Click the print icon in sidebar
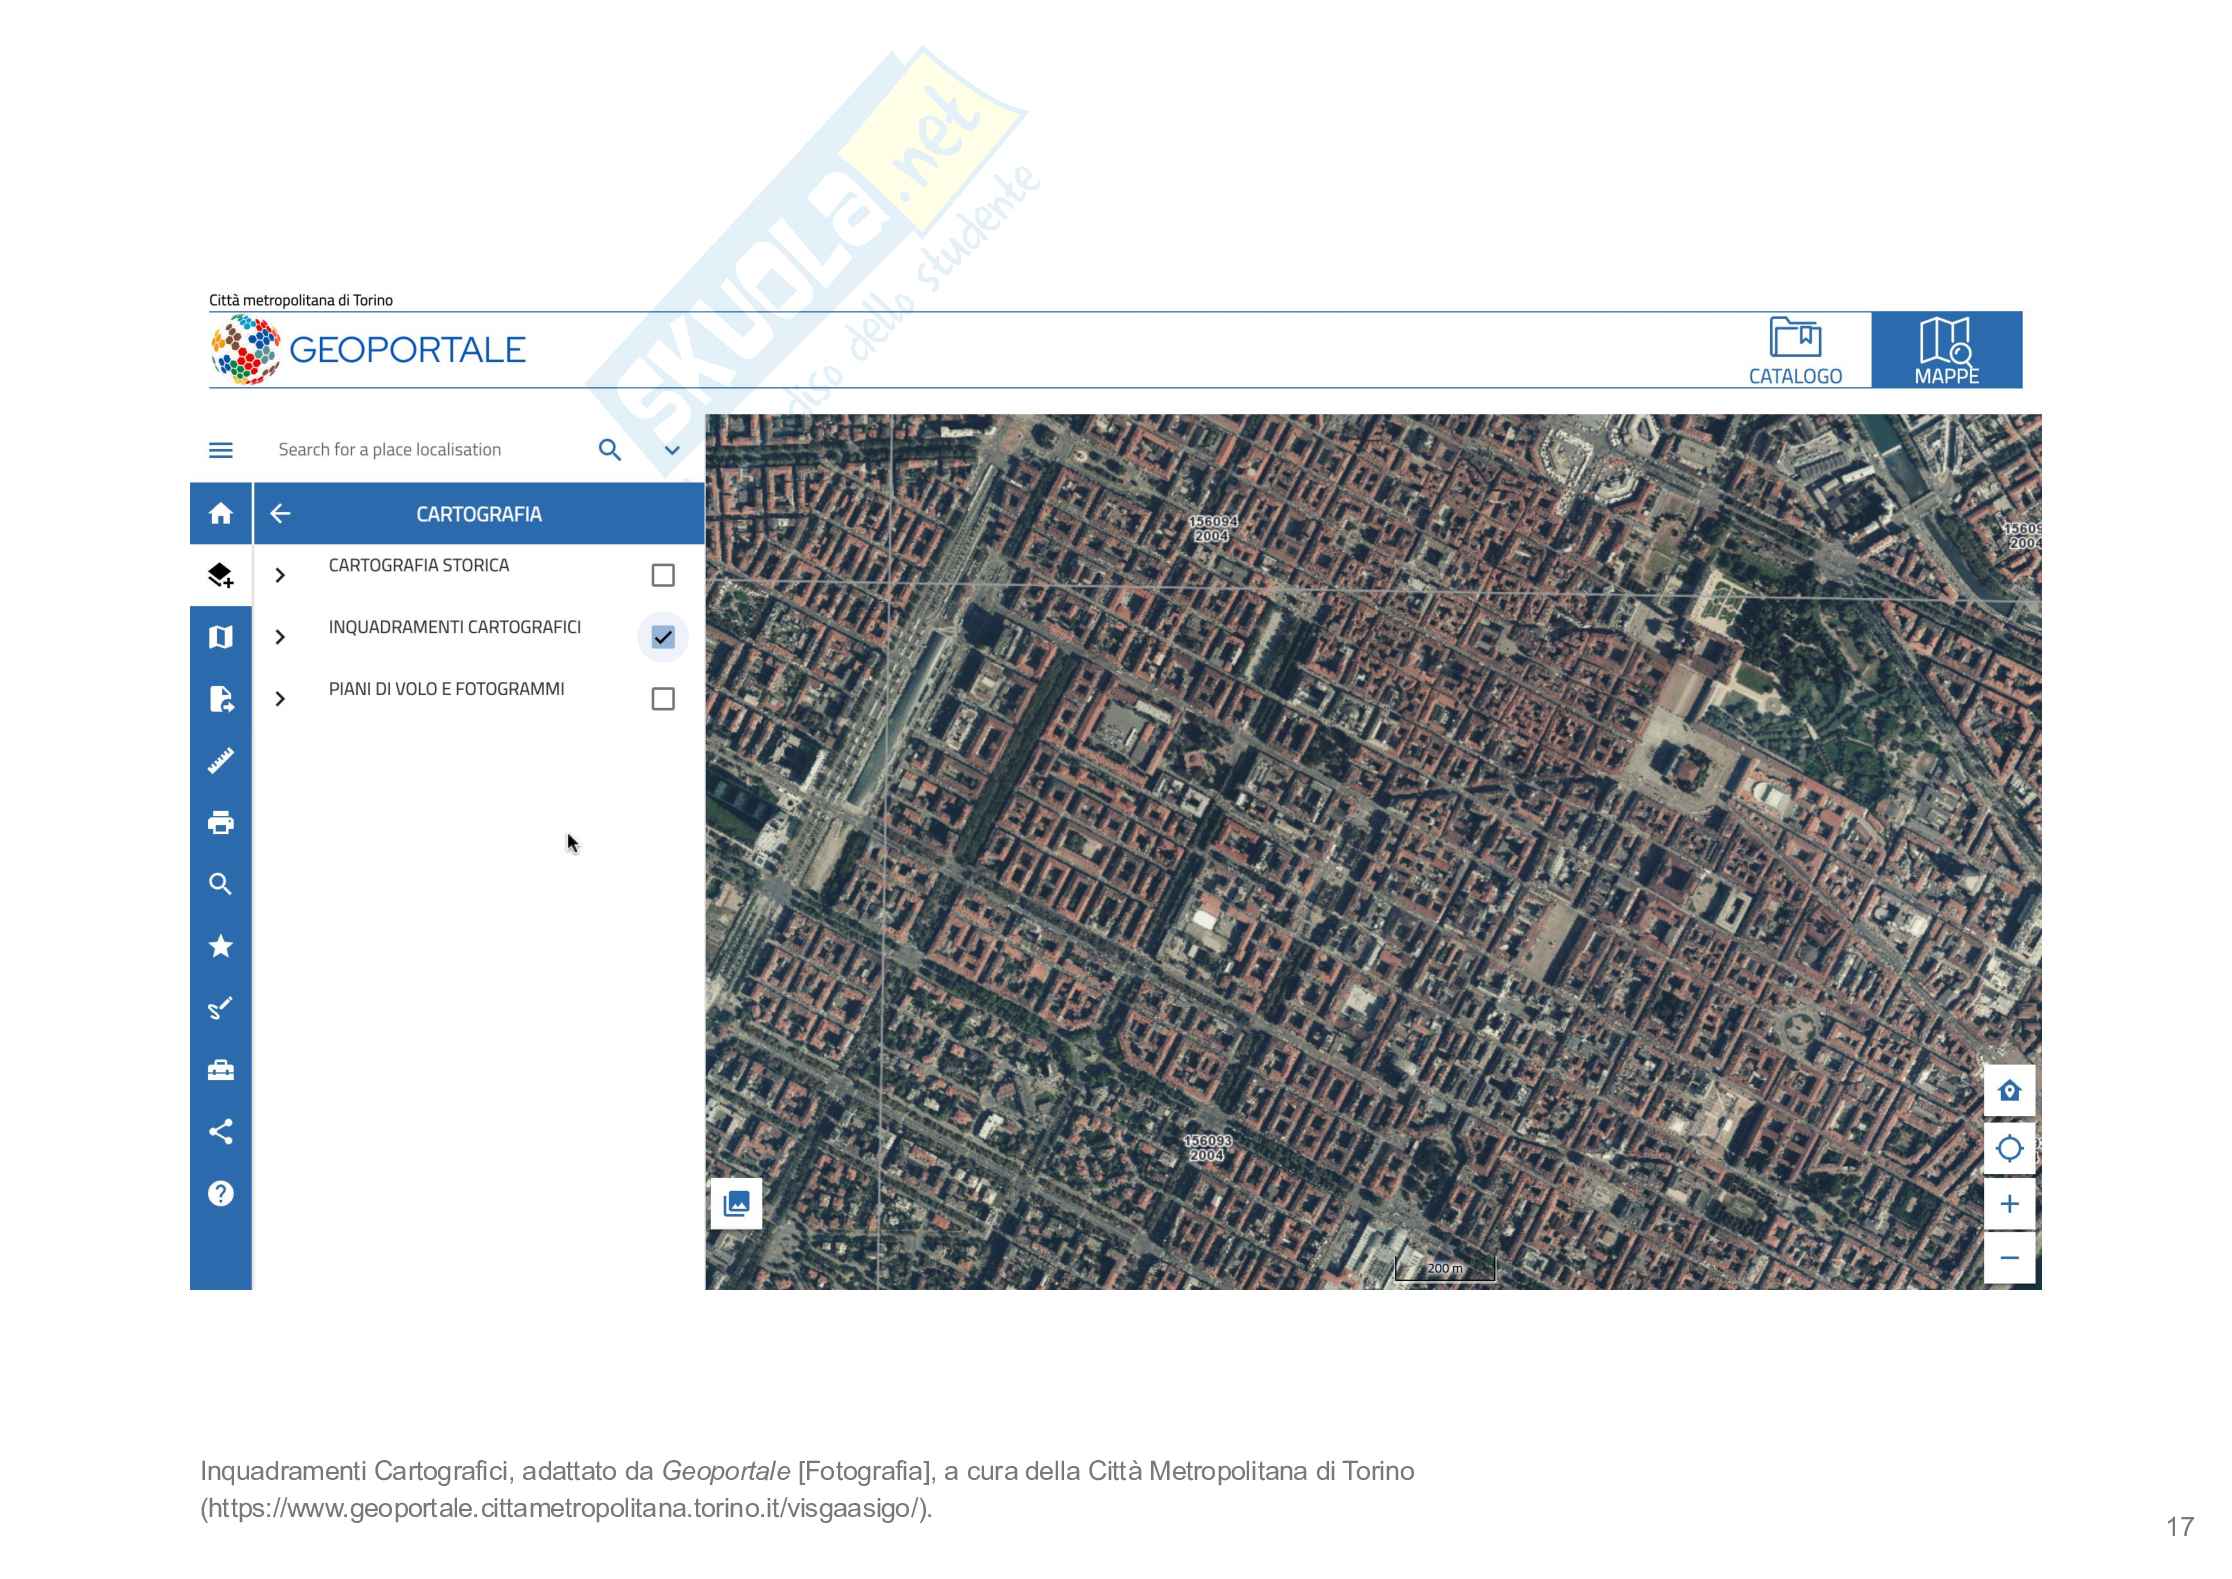The height and width of the screenshot is (1579, 2232). (x=220, y=823)
